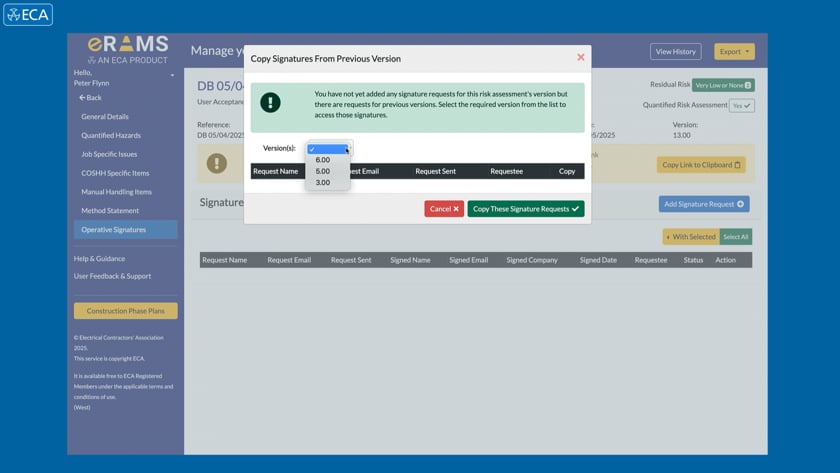Open View History
The width and height of the screenshot is (840, 473).
click(676, 51)
